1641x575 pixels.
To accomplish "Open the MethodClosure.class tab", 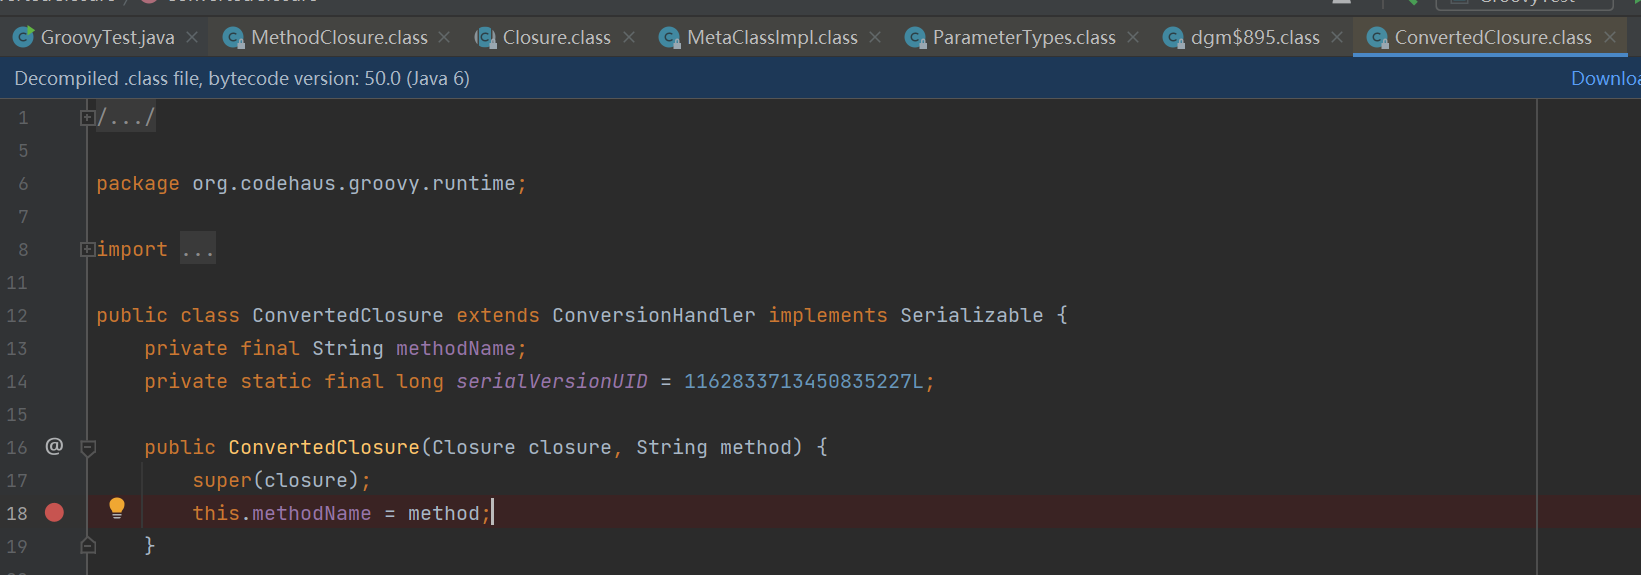I will (339, 37).
